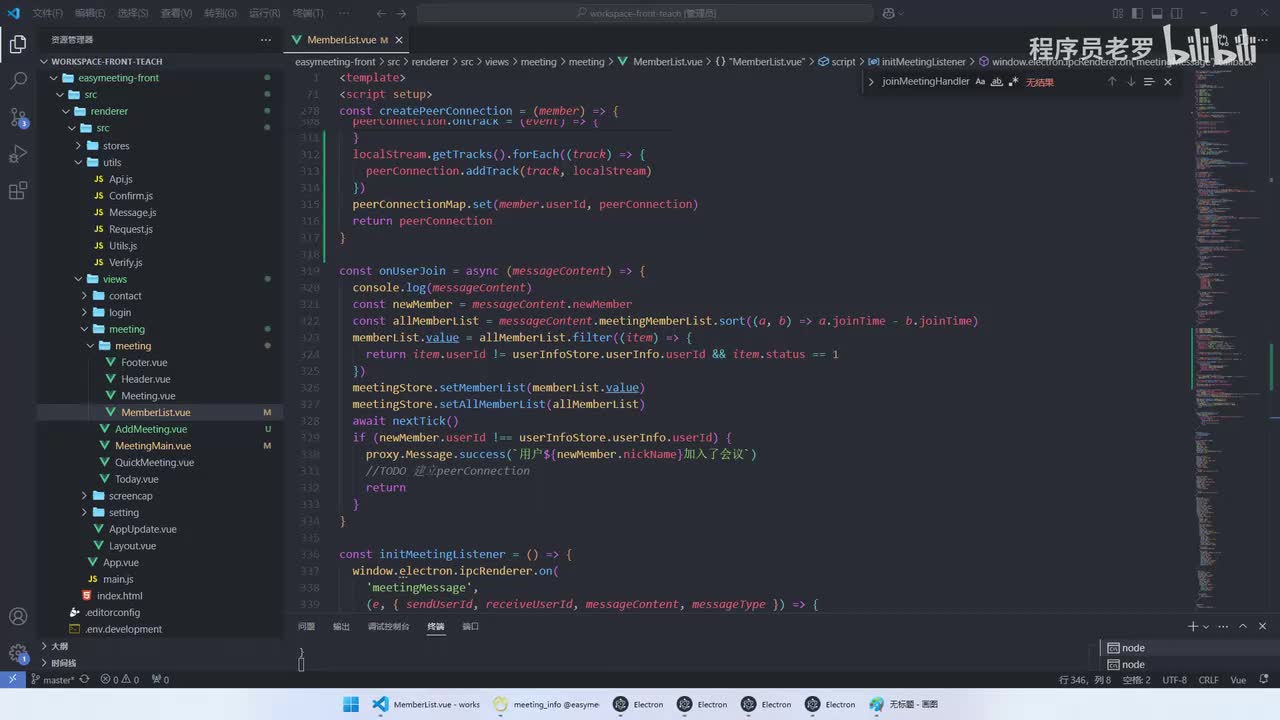Close the bottom terminal panel
This screenshot has height=720, width=1280.
[x=1262, y=626]
